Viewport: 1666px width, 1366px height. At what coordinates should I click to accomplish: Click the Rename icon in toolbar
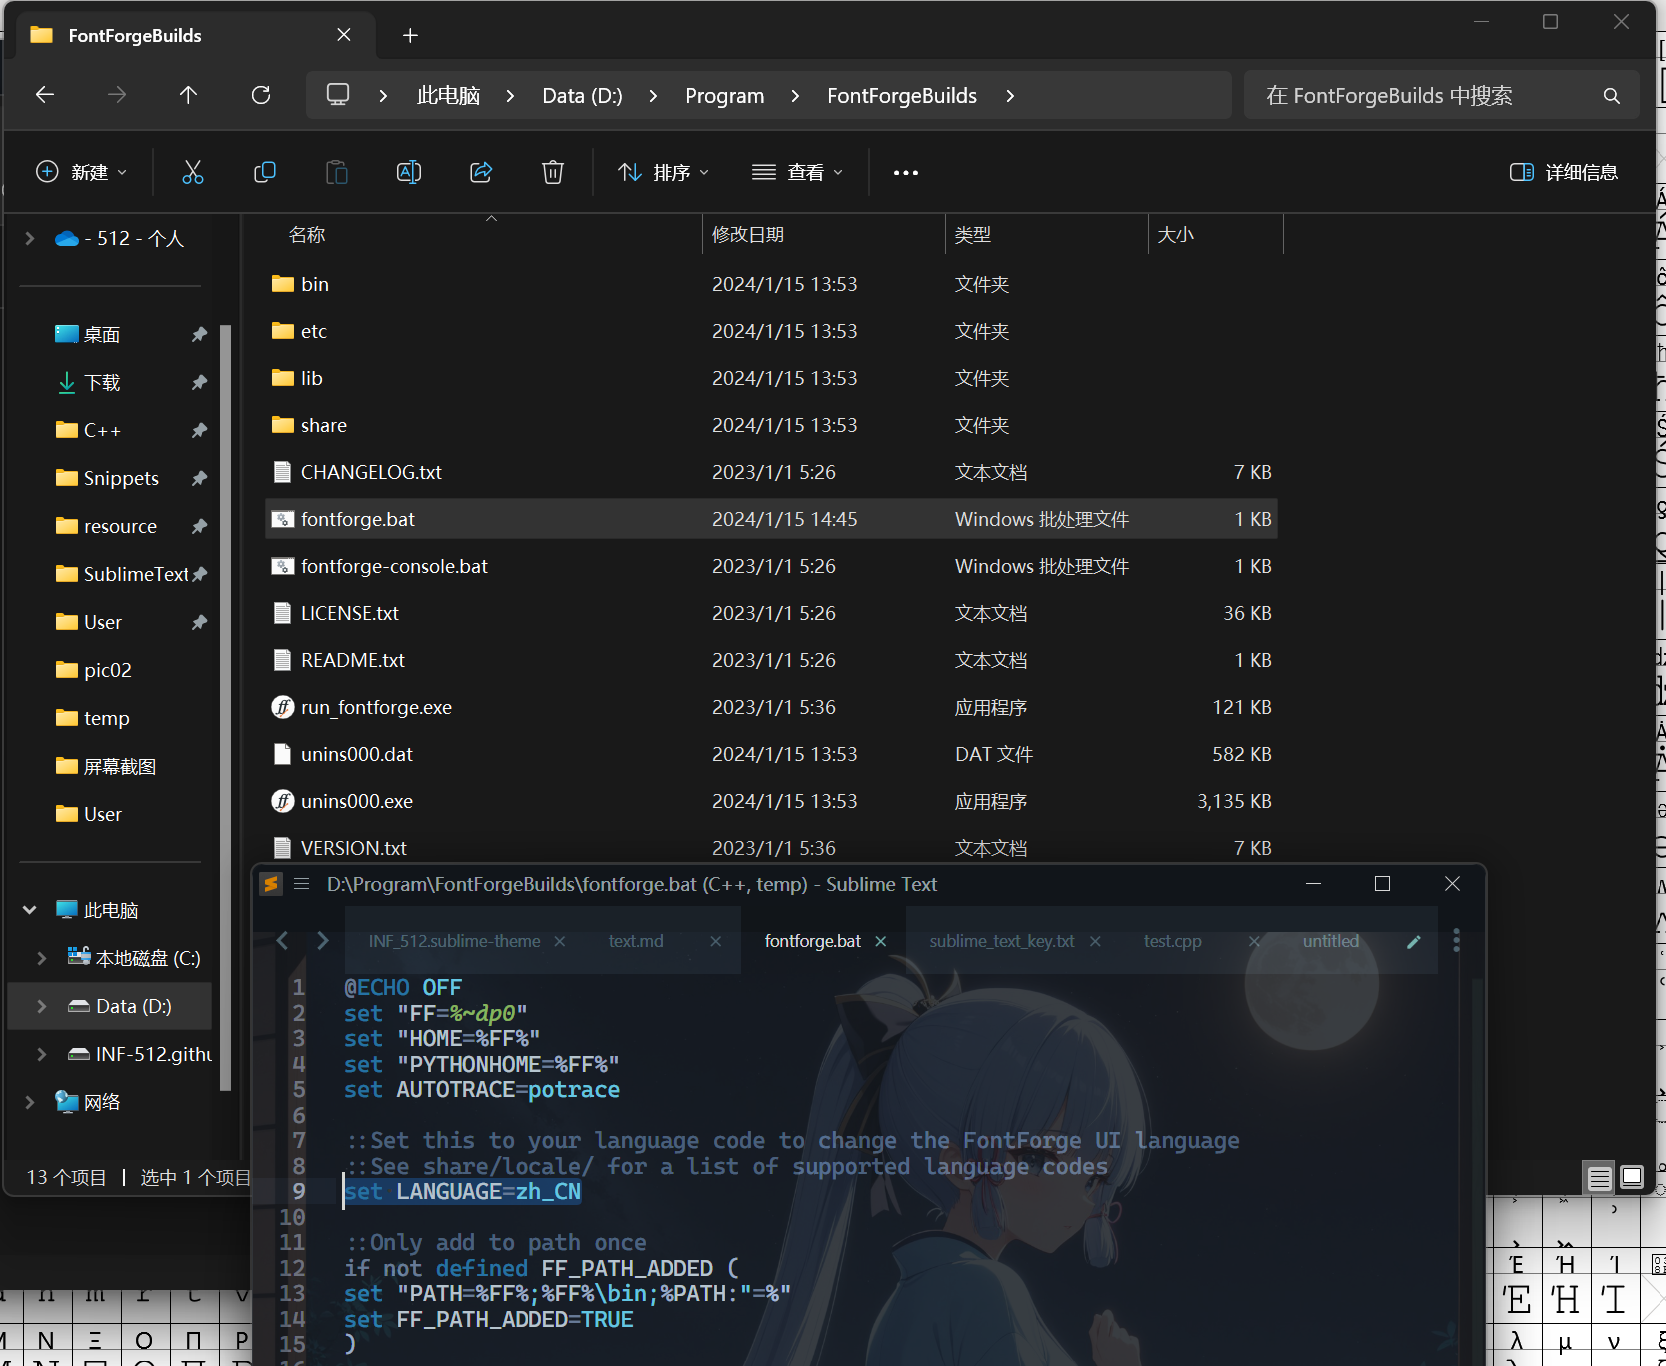[x=409, y=172]
